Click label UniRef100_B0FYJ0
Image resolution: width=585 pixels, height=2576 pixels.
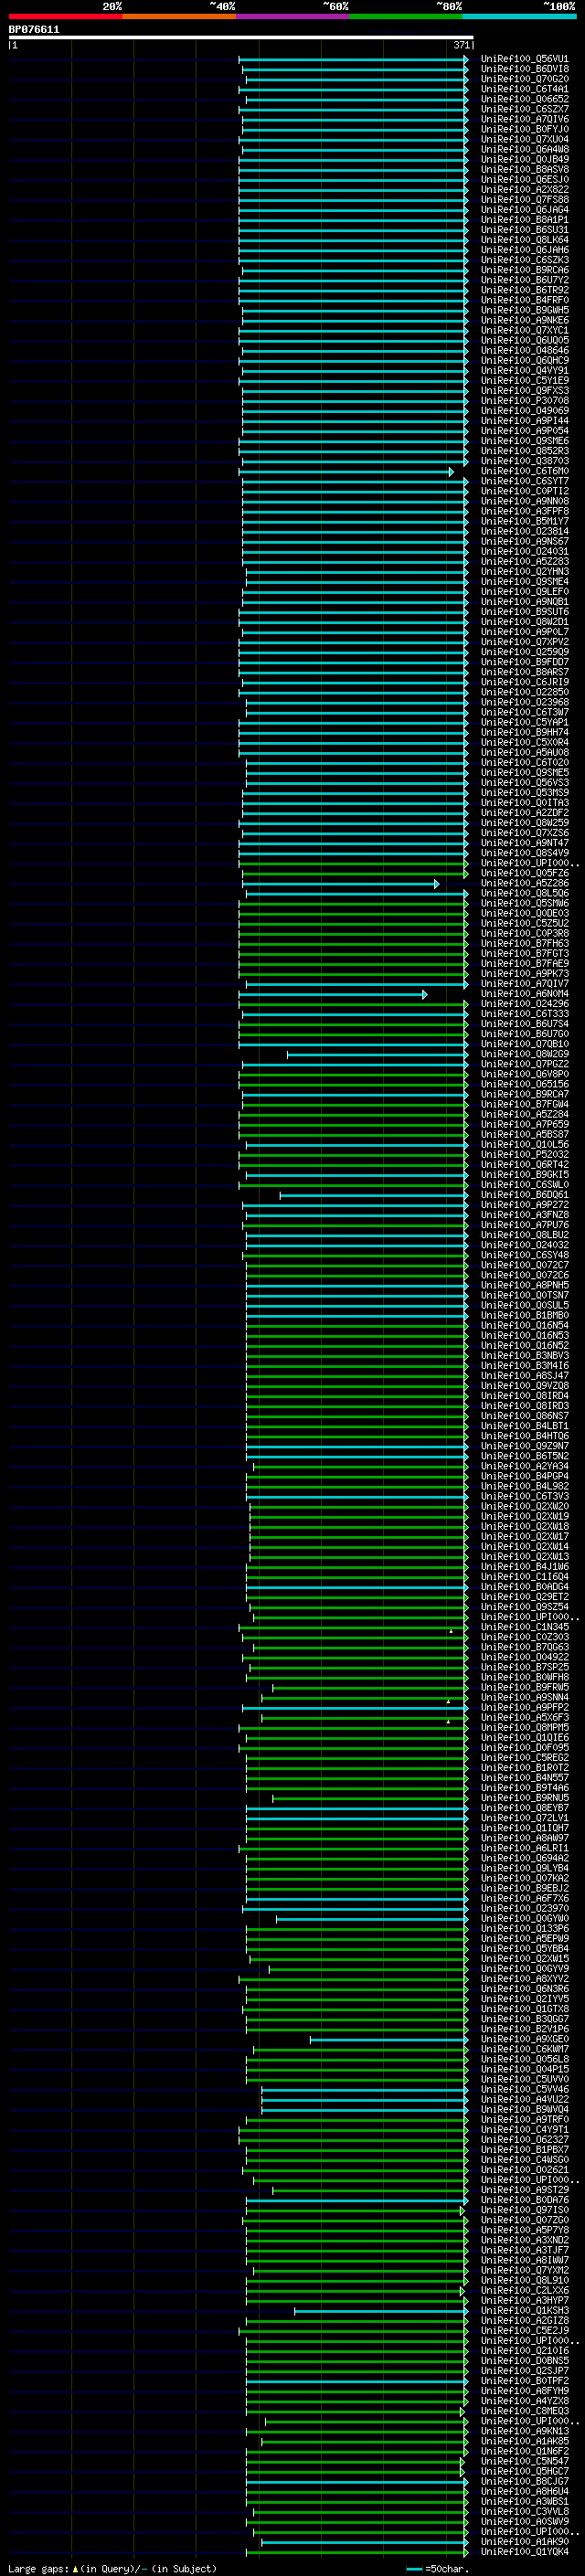coord(525,129)
